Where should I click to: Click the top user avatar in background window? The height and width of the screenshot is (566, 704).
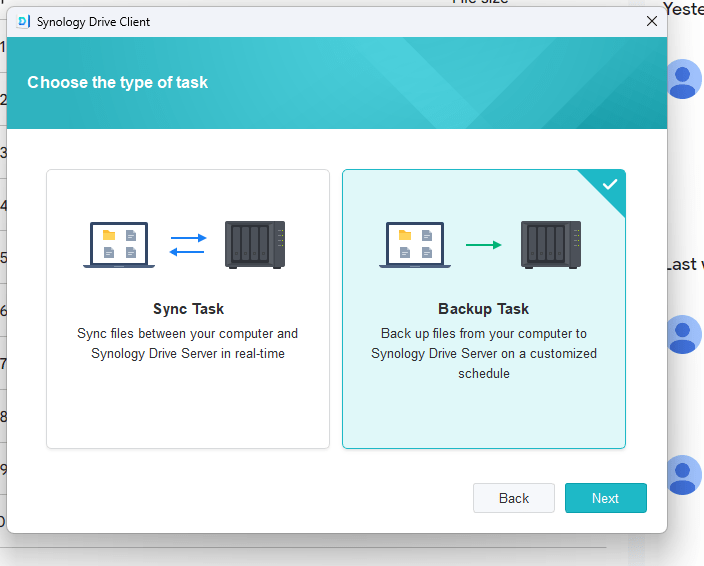[683, 79]
